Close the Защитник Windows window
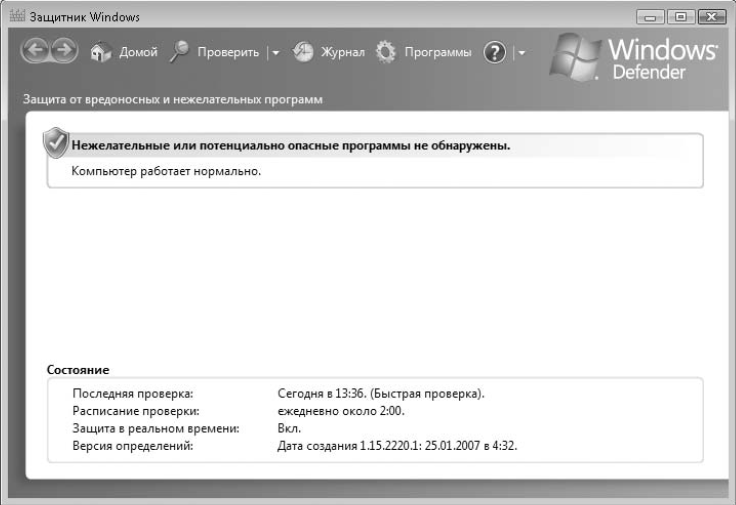The image size is (736, 505). pyautogui.click(x=712, y=17)
